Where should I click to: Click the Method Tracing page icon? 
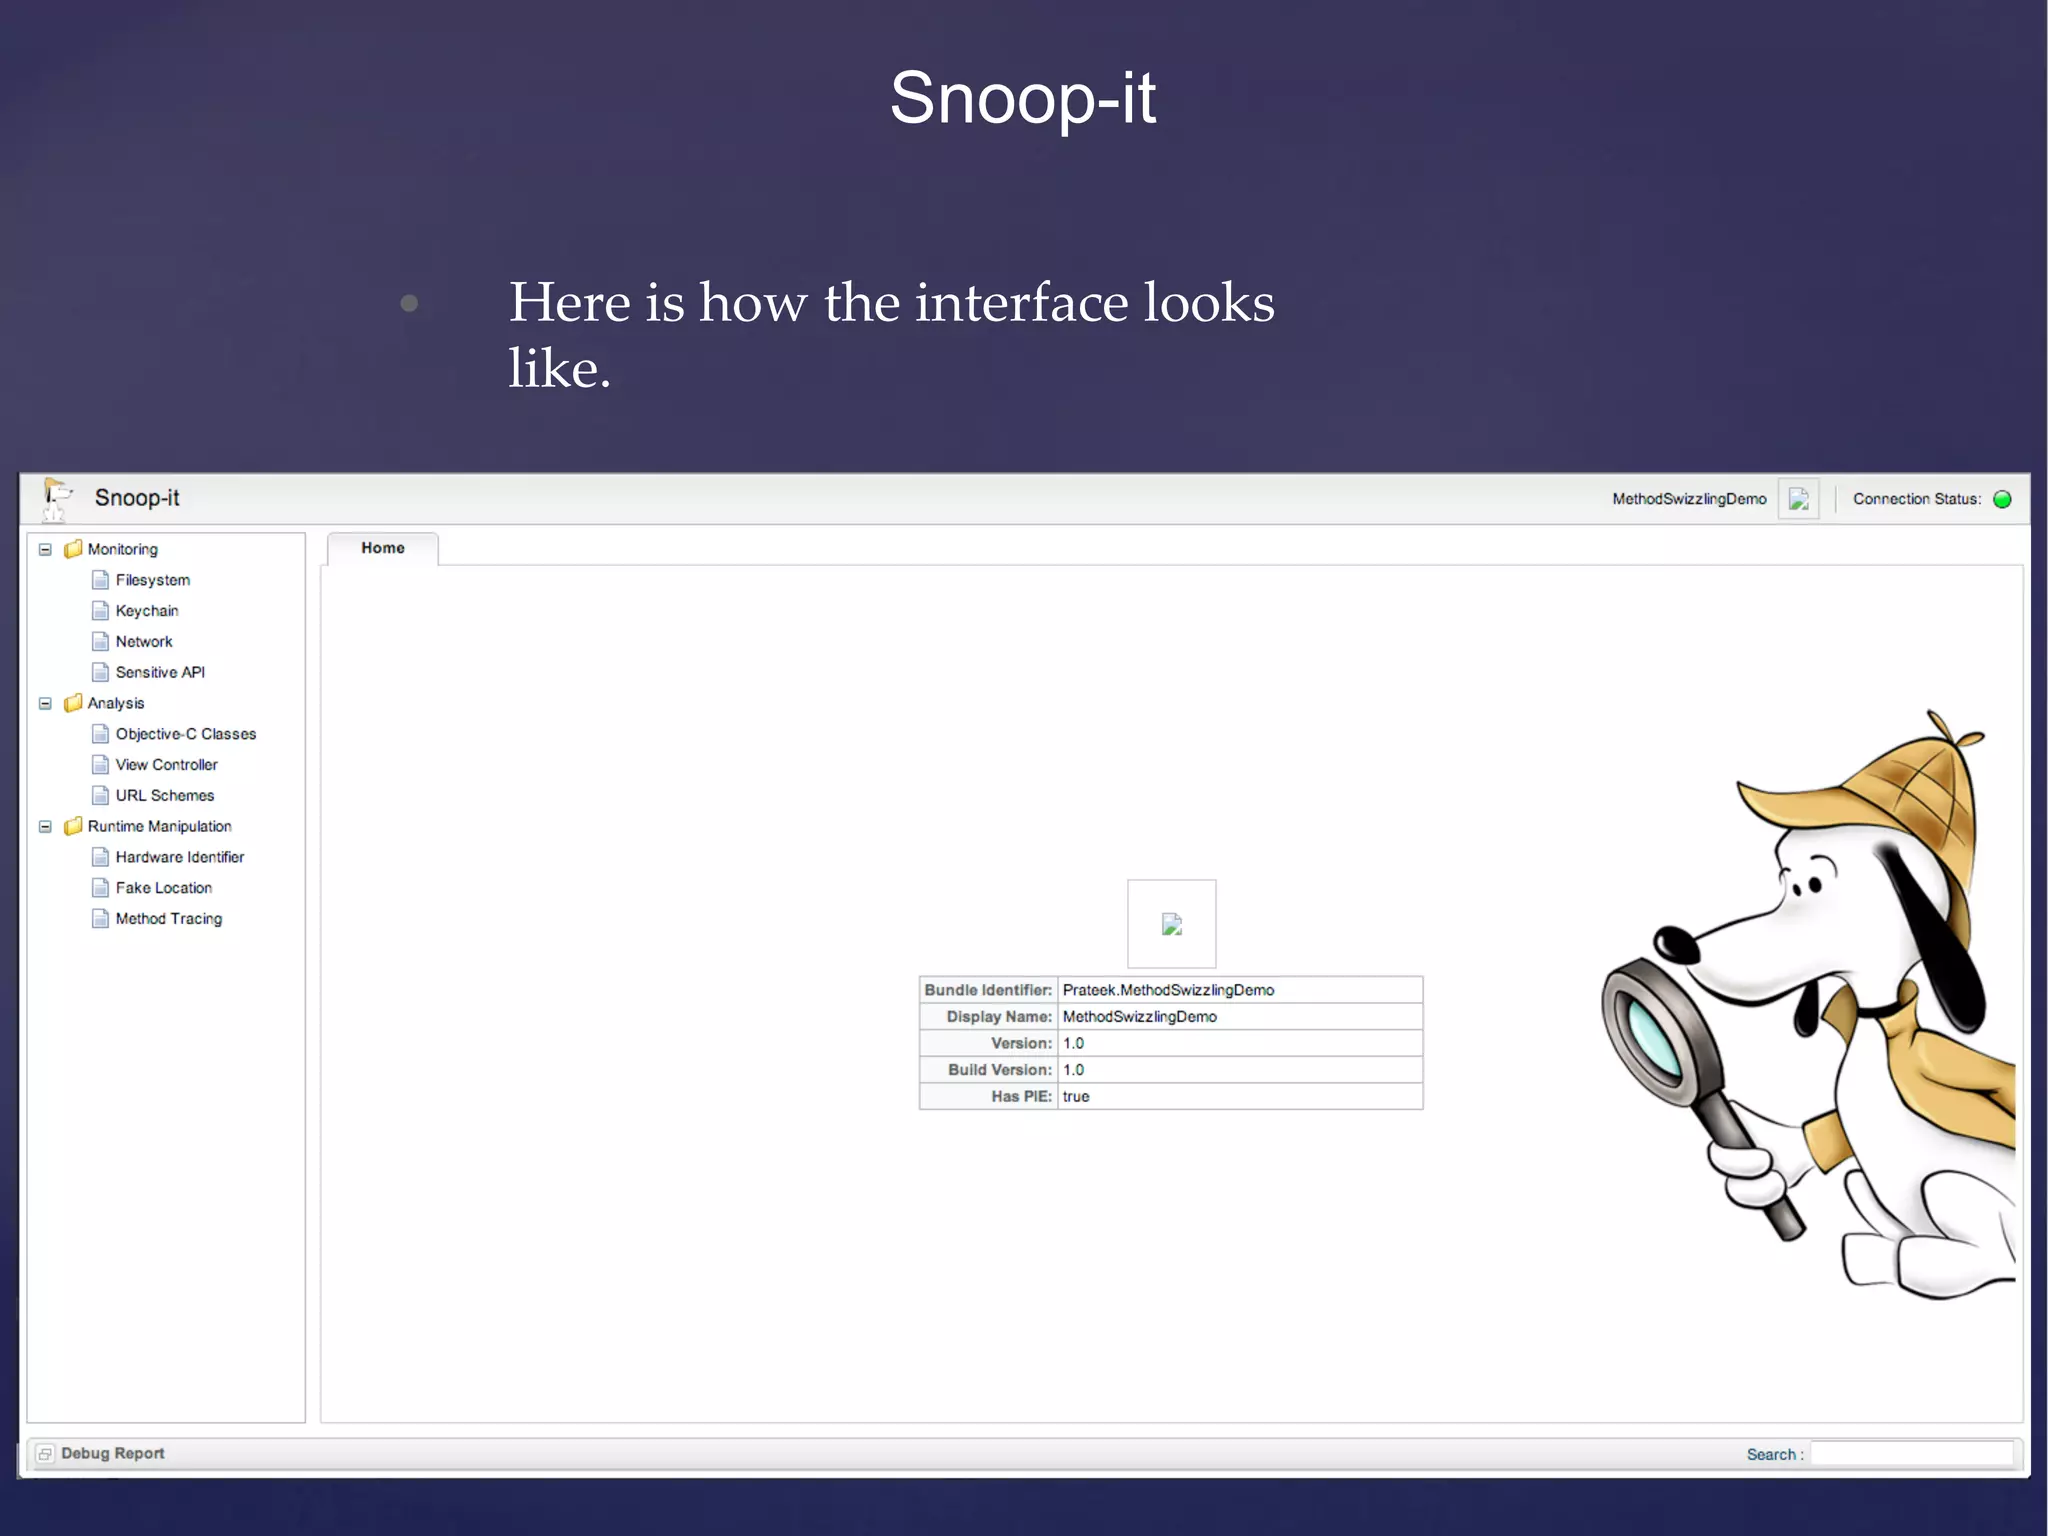100,918
